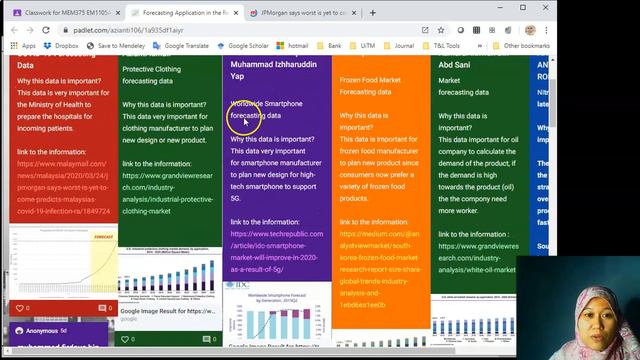Image resolution: width=640 pixels, height=360 pixels.
Task: Open page in new window icon in address bar
Action: coord(425,30)
